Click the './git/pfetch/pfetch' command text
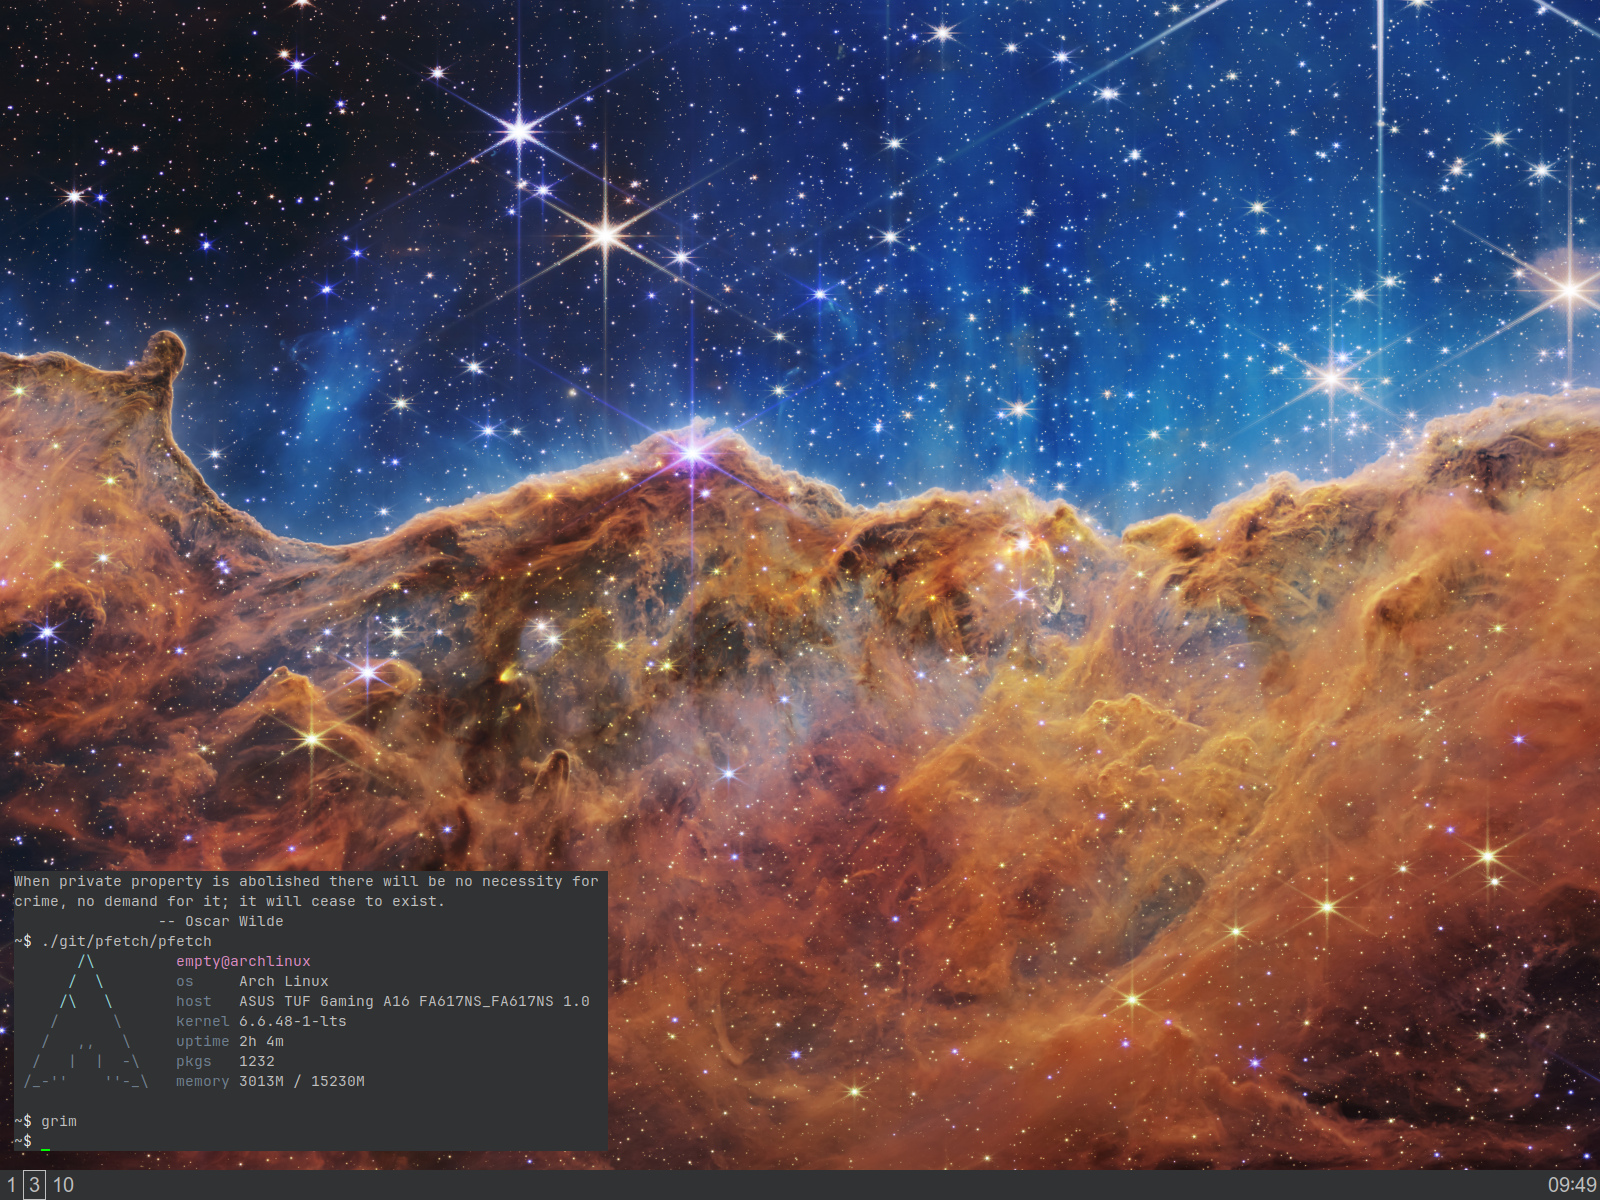1600x1200 pixels. pos(126,942)
